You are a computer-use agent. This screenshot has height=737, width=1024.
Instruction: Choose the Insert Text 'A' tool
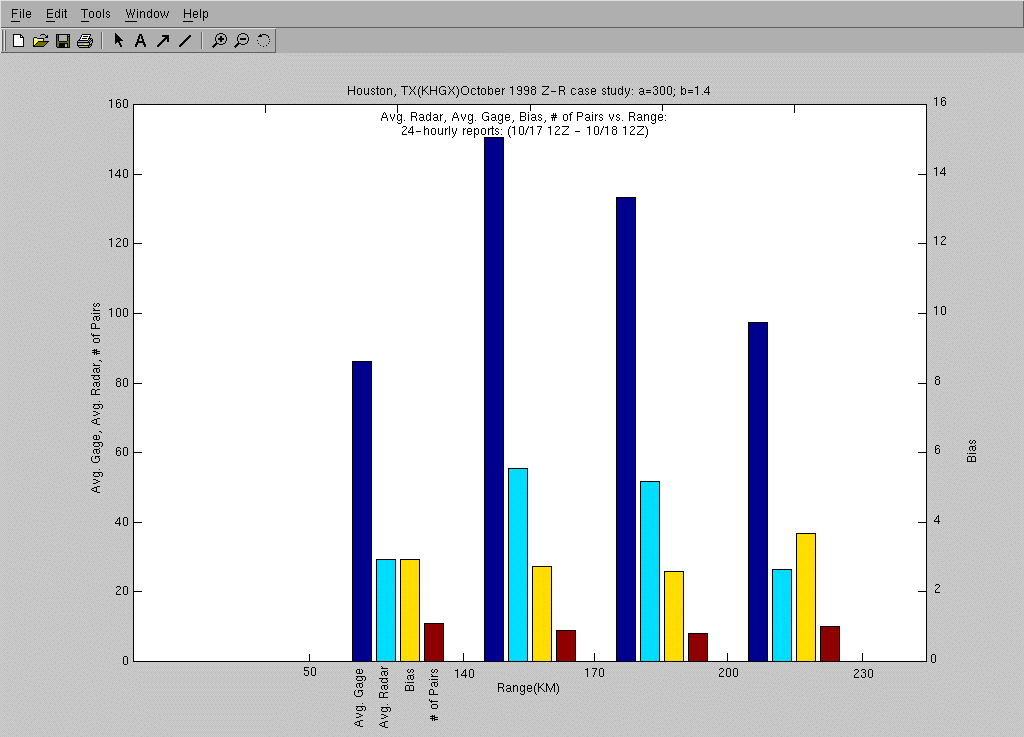click(140, 40)
